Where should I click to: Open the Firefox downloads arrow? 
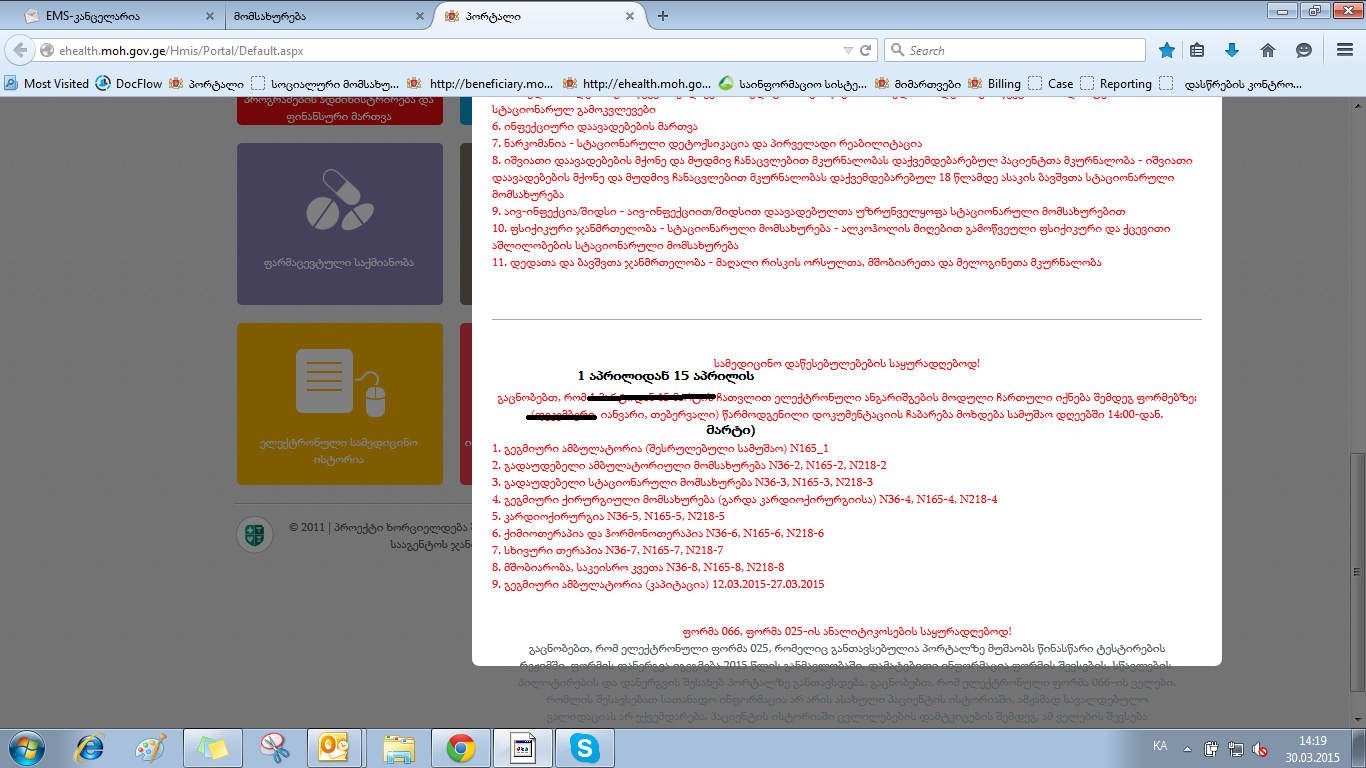coord(1232,50)
